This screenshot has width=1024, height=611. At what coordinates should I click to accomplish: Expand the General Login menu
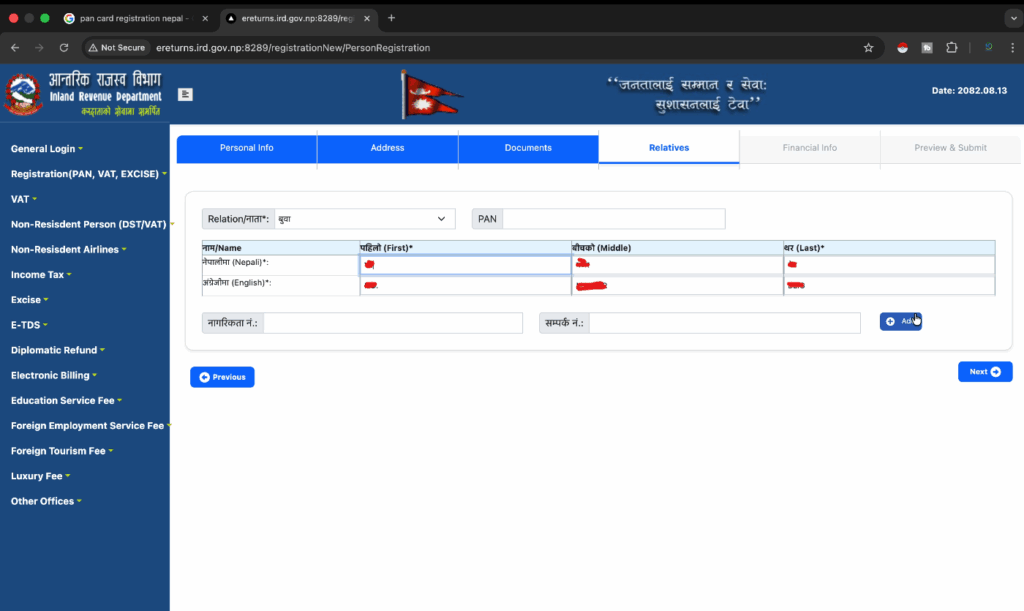click(x=46, y=149)
